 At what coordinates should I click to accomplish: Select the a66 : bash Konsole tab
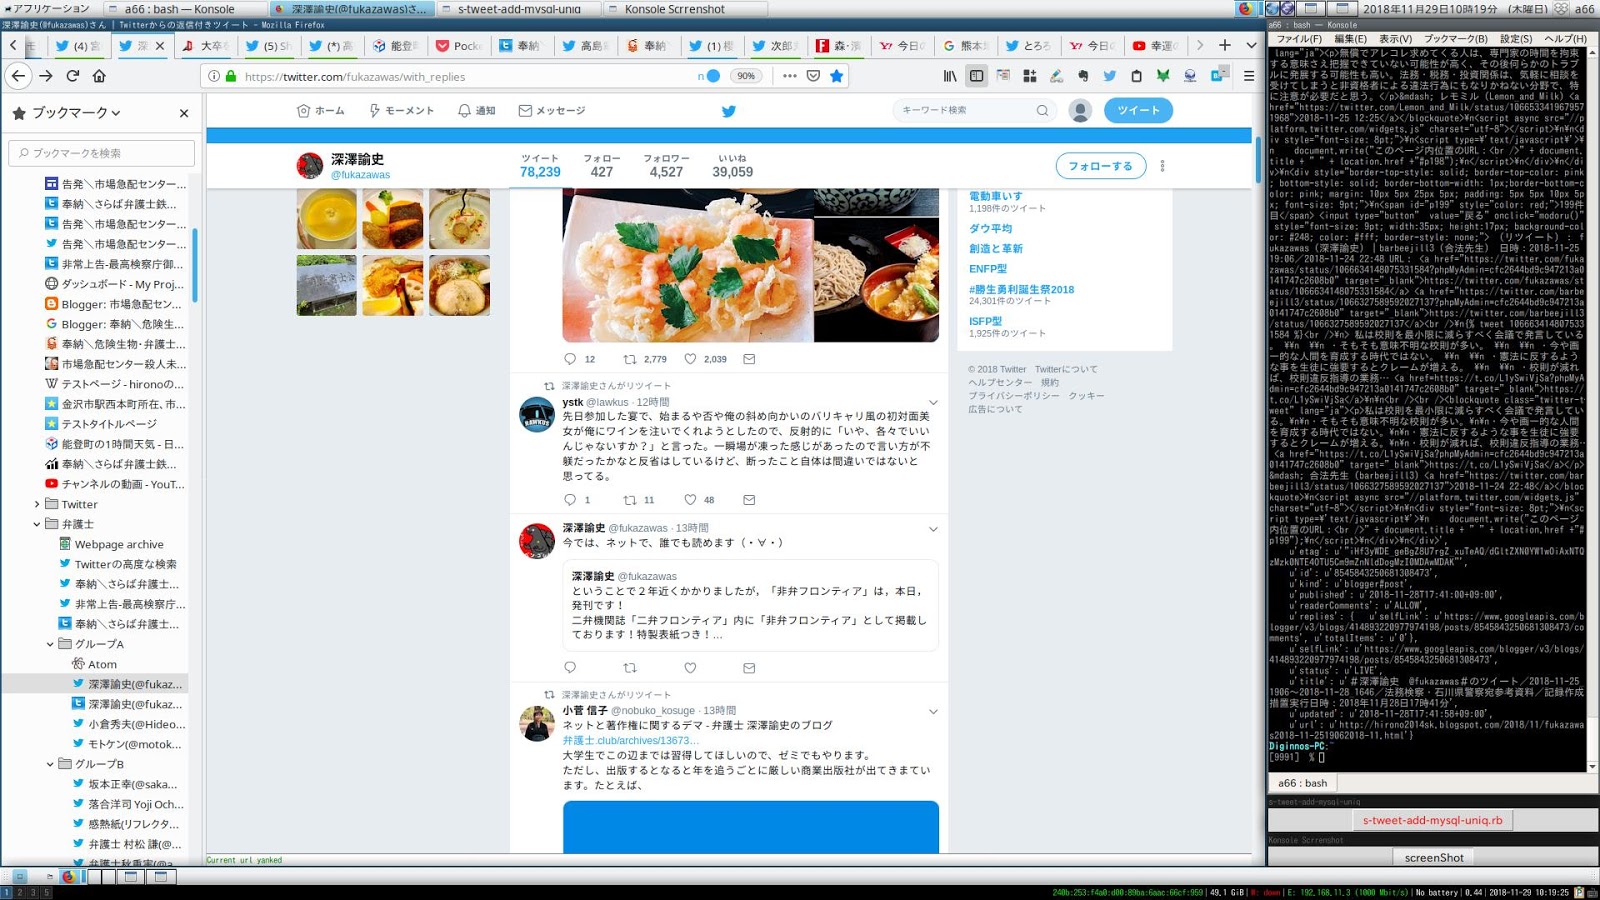click(x=1303, y=783)
